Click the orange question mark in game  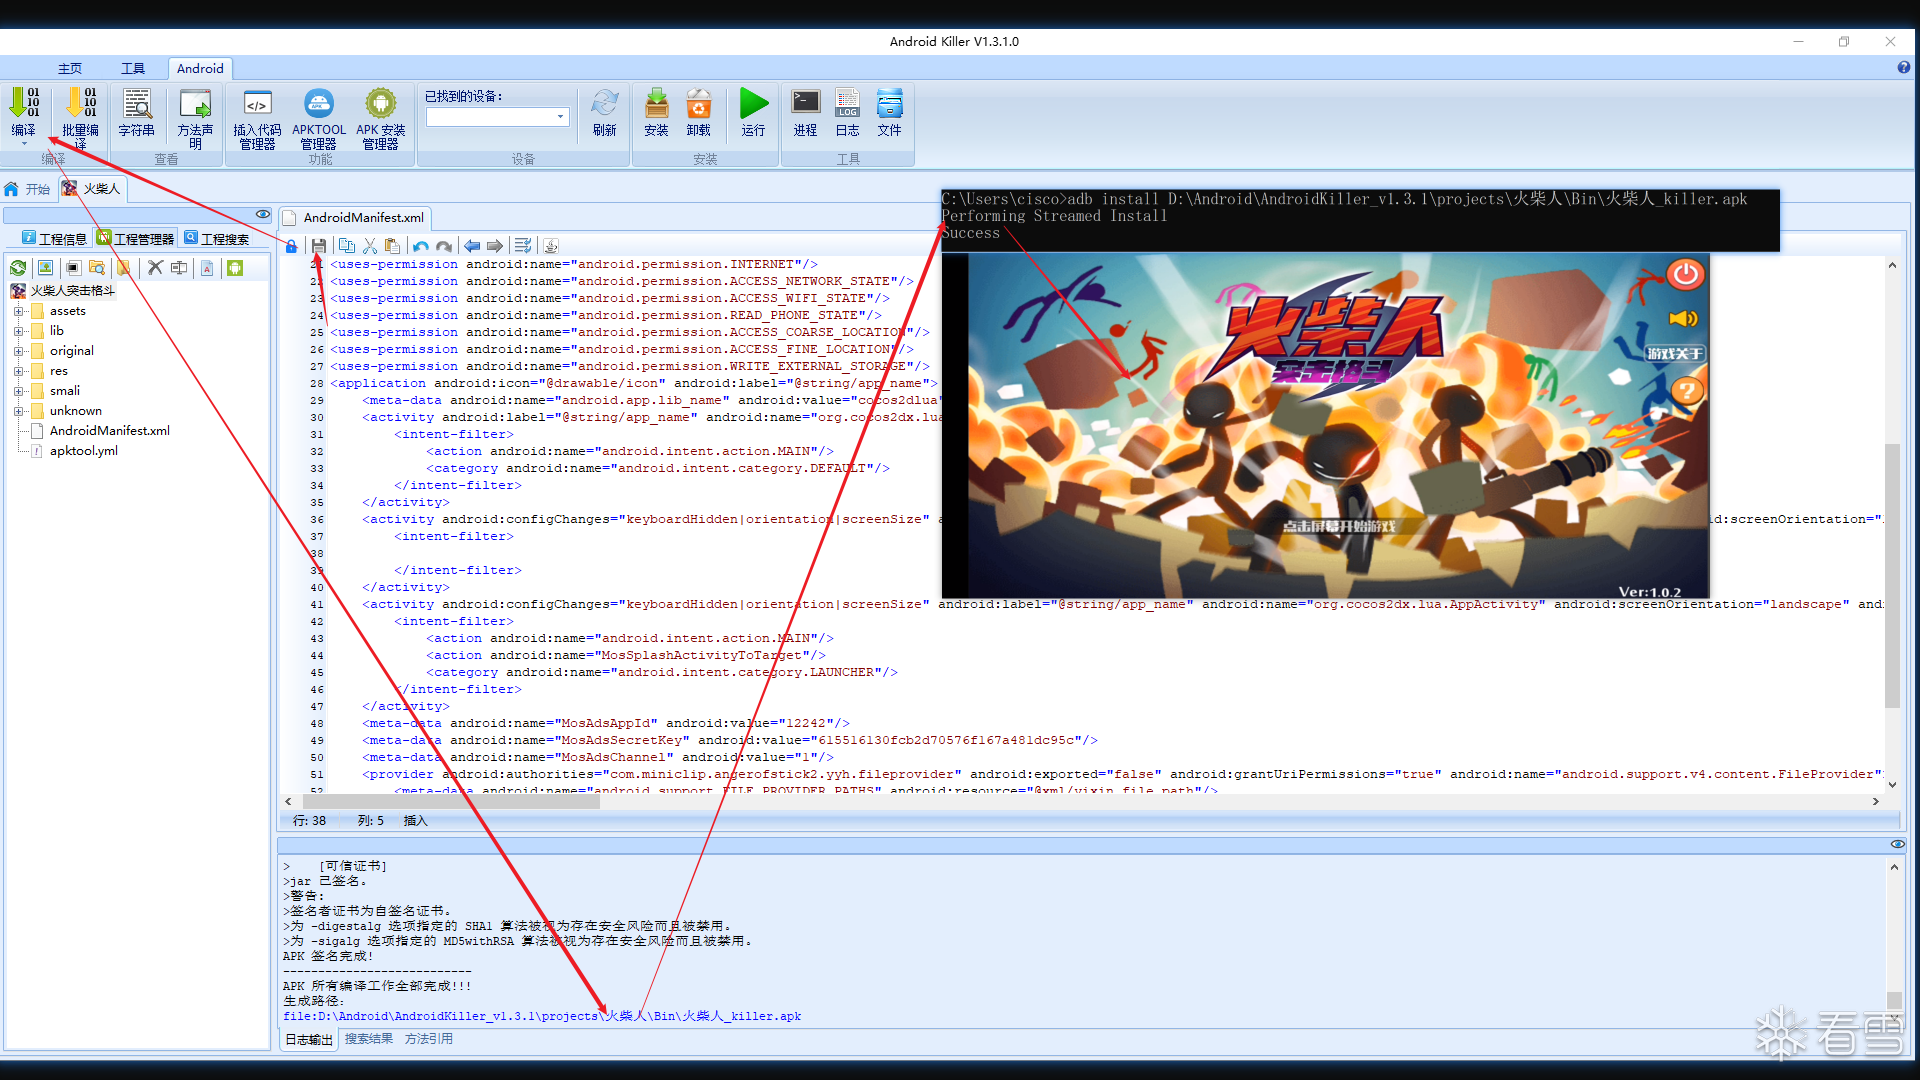tap(1686, 391)
